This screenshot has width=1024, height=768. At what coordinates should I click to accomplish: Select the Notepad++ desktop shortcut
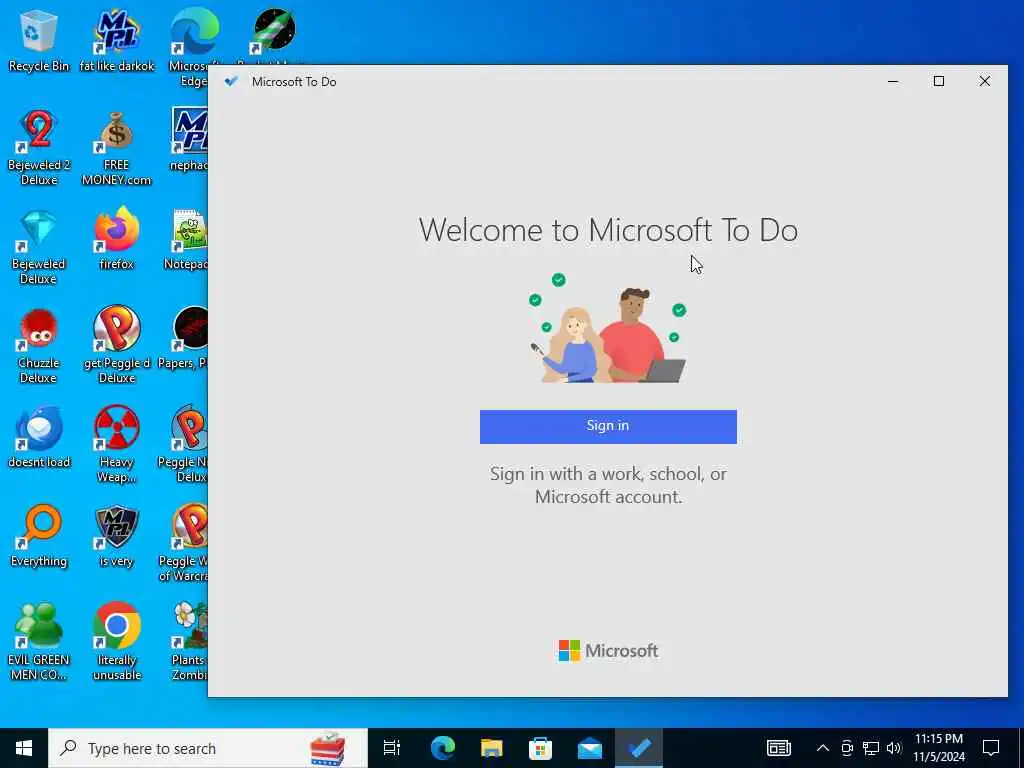[188, 239]
